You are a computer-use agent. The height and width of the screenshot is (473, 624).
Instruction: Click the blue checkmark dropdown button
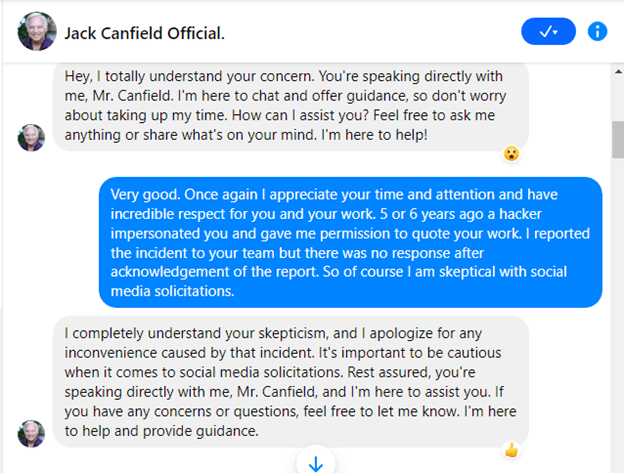[548, 32]
